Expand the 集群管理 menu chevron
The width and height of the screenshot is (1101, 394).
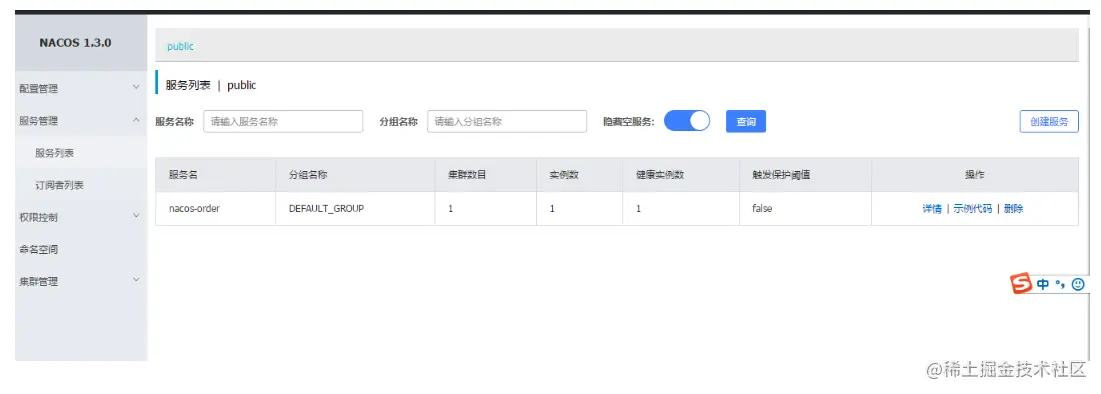tap(136, 280)
